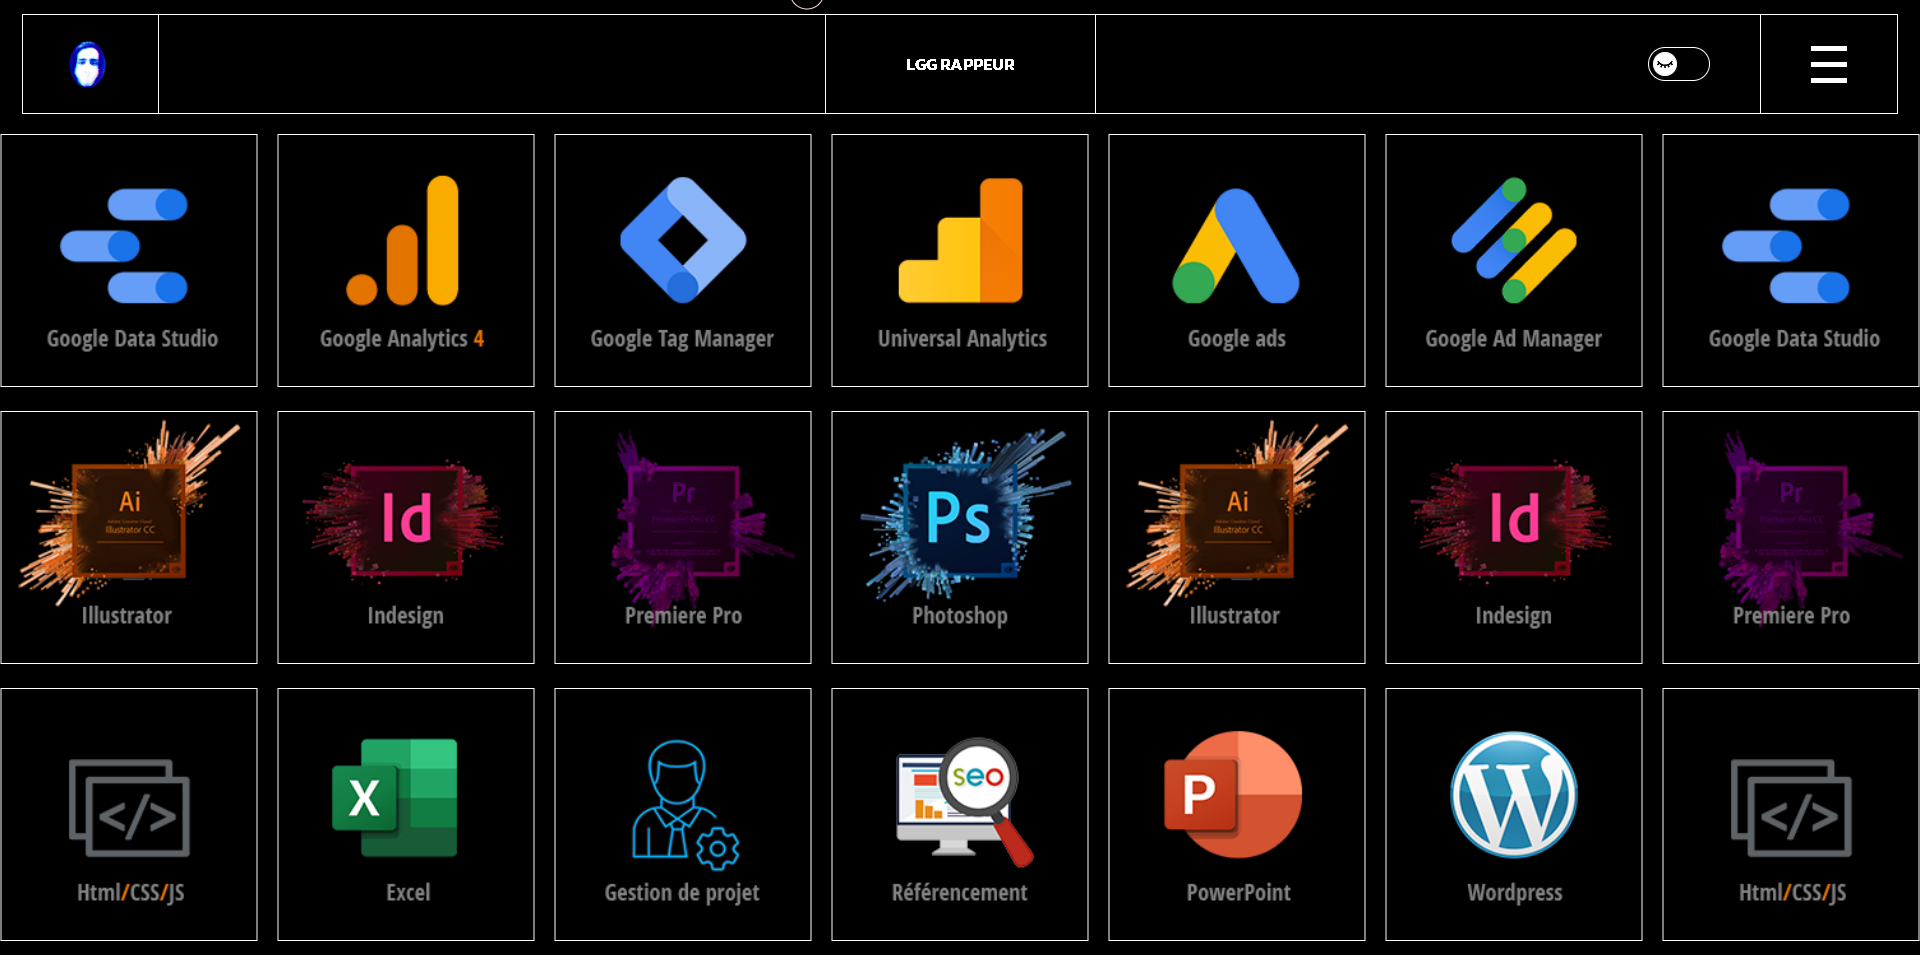The height and width of the screenshot is (955, 1920).
Task: Click the PowerPoint icon
Action: (x=1233, y=794)
